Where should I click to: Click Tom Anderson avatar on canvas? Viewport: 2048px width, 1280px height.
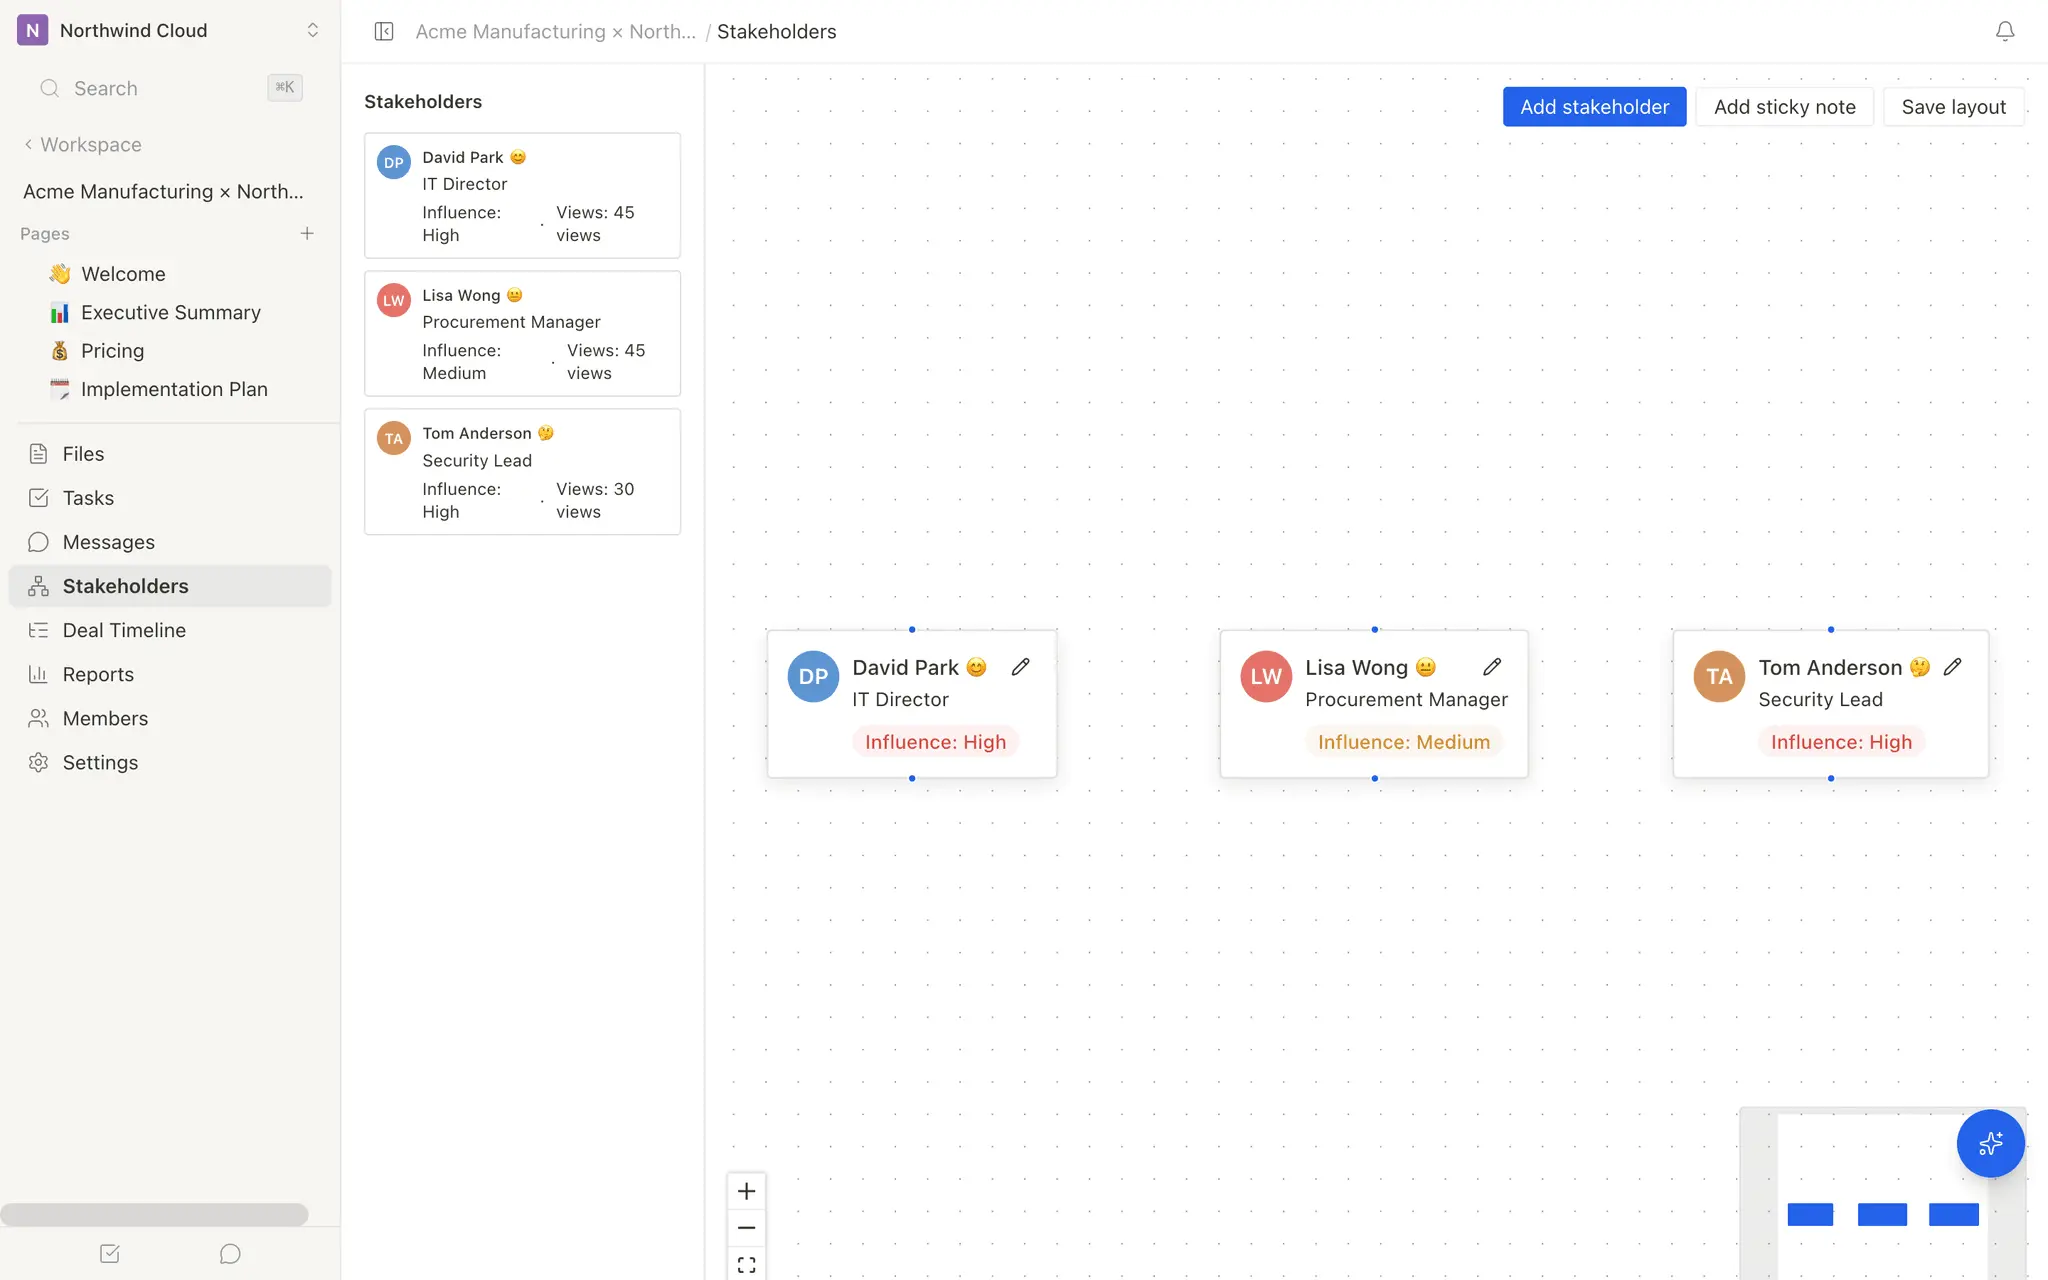click(1719, 677)
